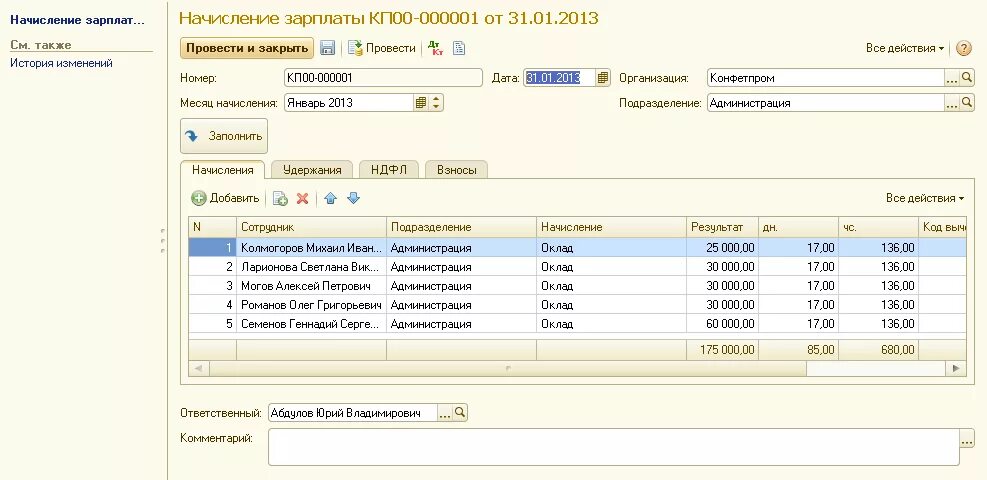Open month picker icon for Месяц начисления
The image size is (987, 480).
pyautogui.click(x=420, y=103)
